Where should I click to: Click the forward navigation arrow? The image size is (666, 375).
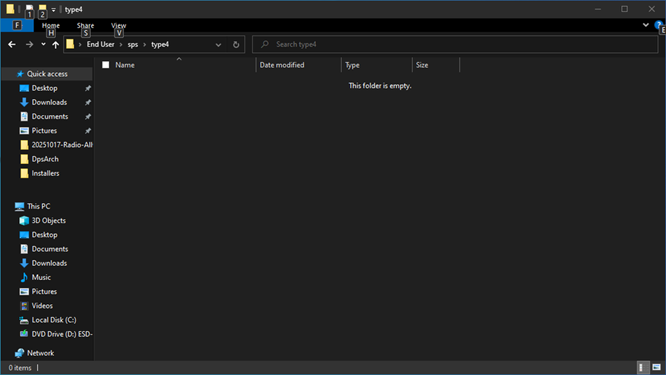(29, 44)
